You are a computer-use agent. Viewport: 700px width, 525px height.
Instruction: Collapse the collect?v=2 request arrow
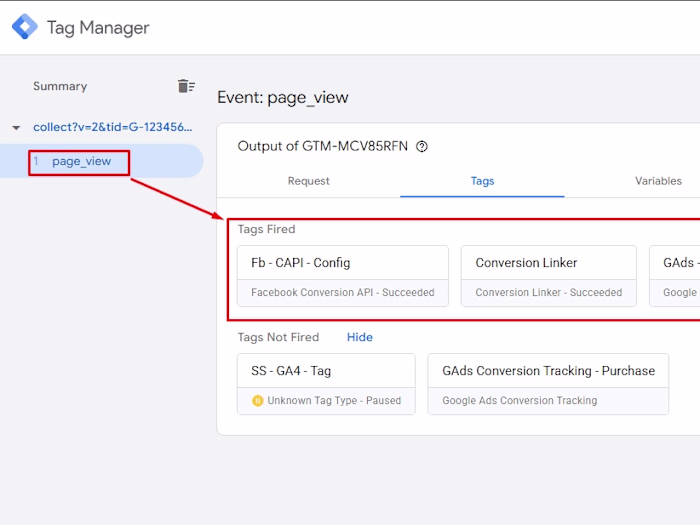pyautogui.click(x=16, y=128)
